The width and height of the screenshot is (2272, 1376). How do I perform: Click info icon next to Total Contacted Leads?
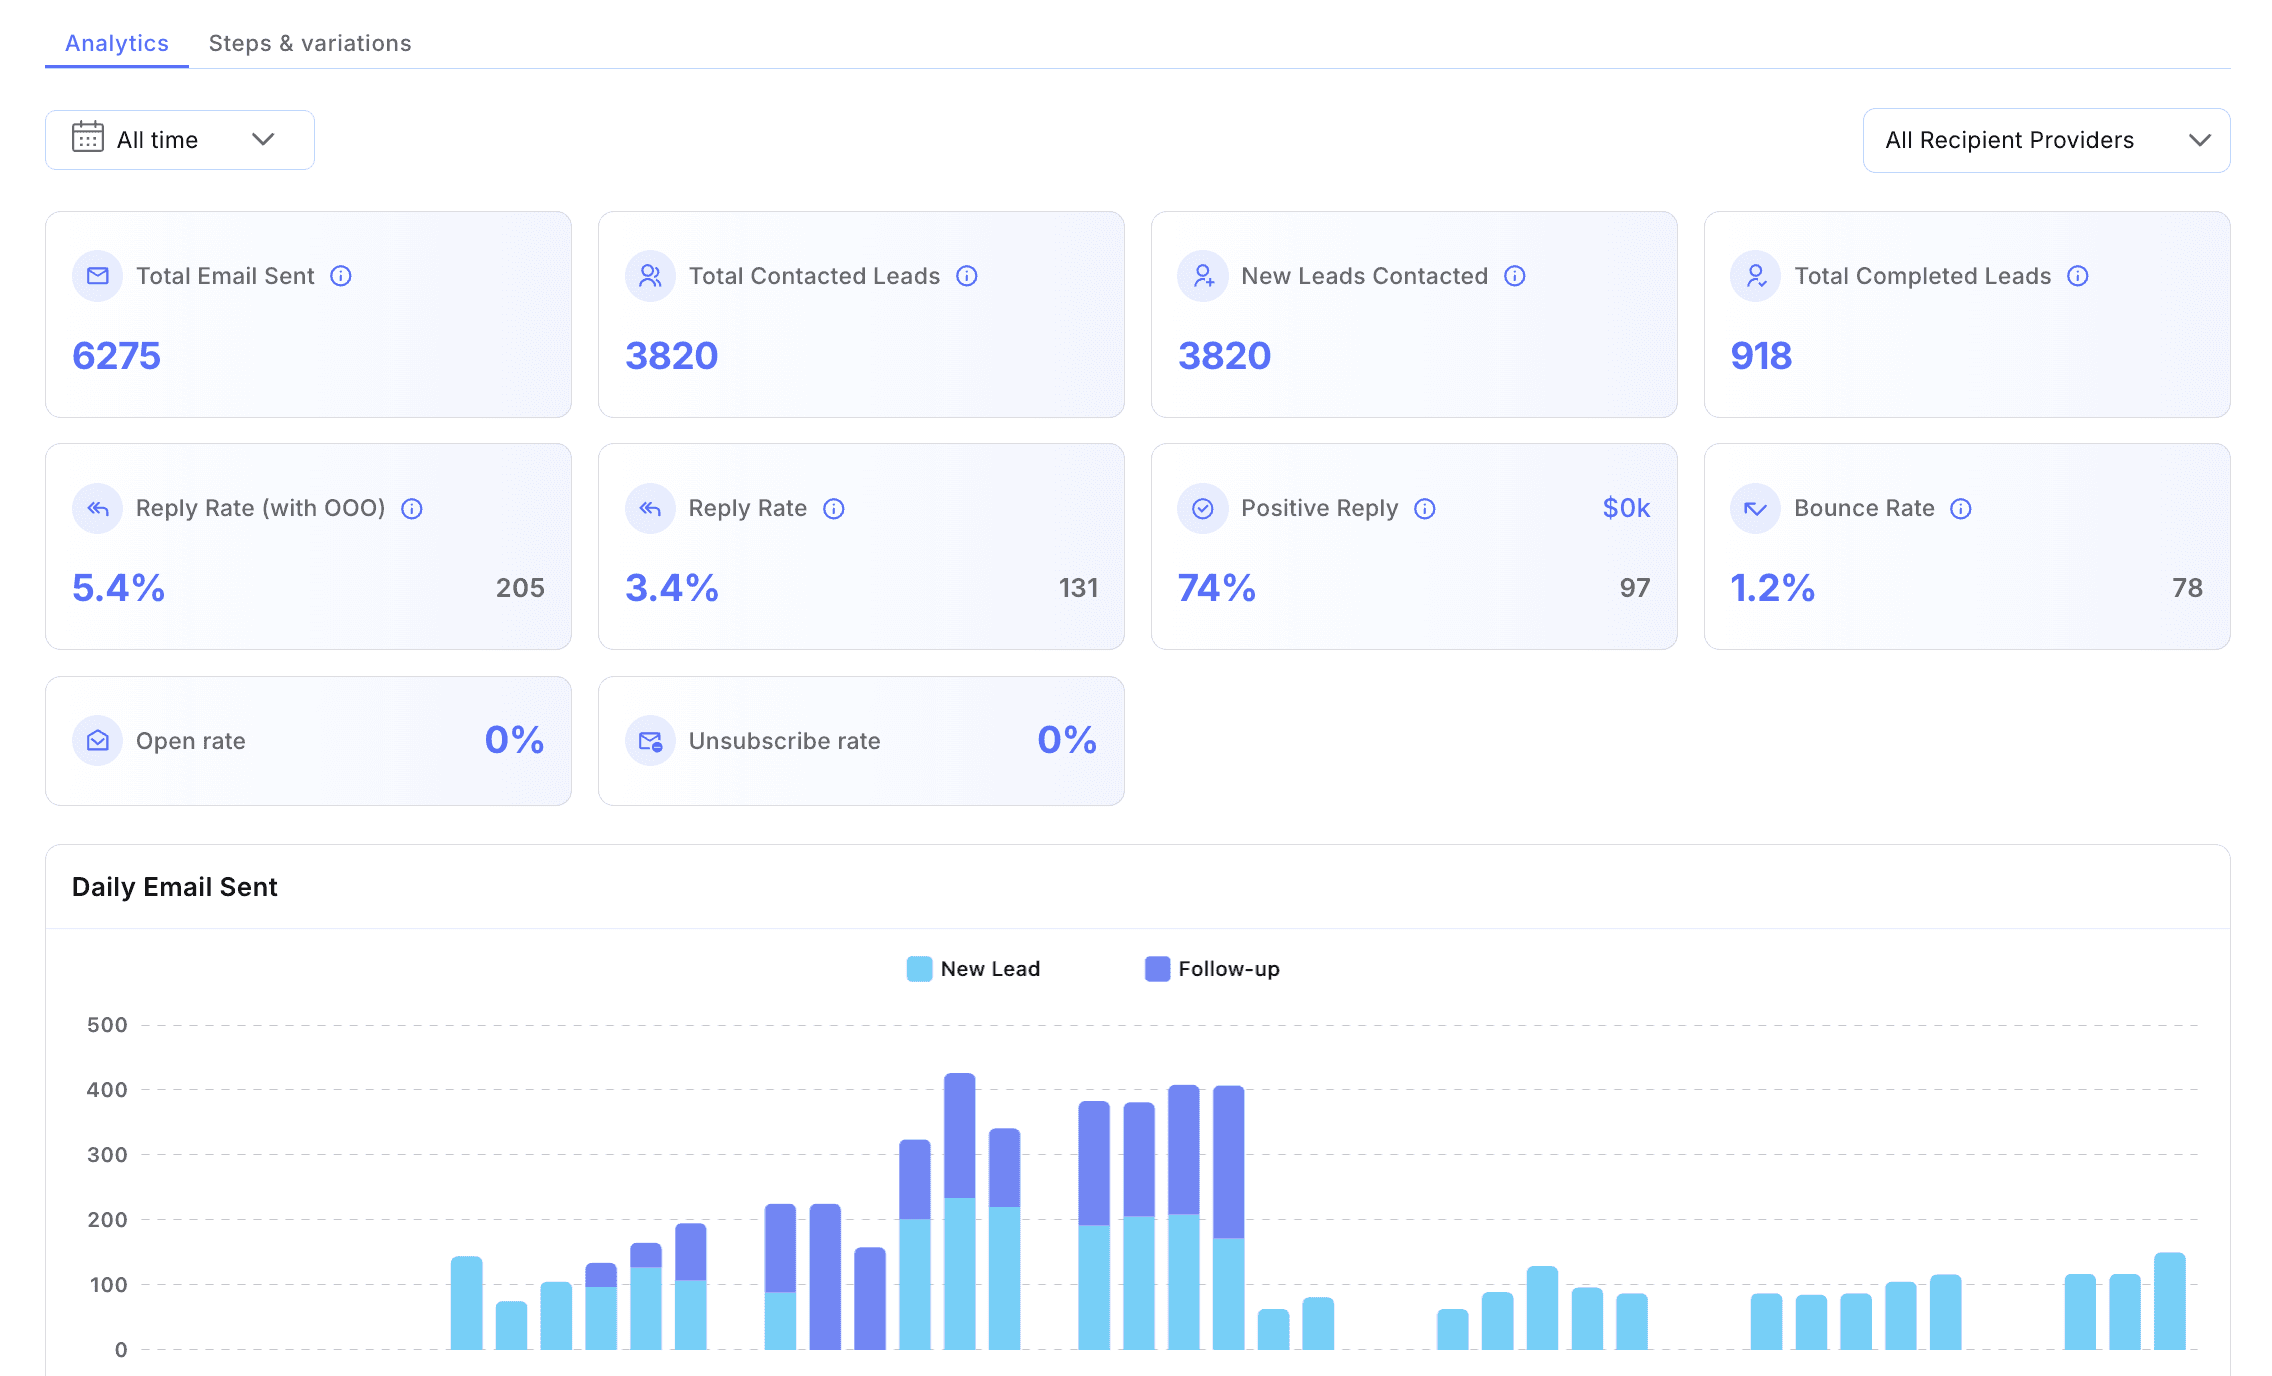[x=967, y=276]
